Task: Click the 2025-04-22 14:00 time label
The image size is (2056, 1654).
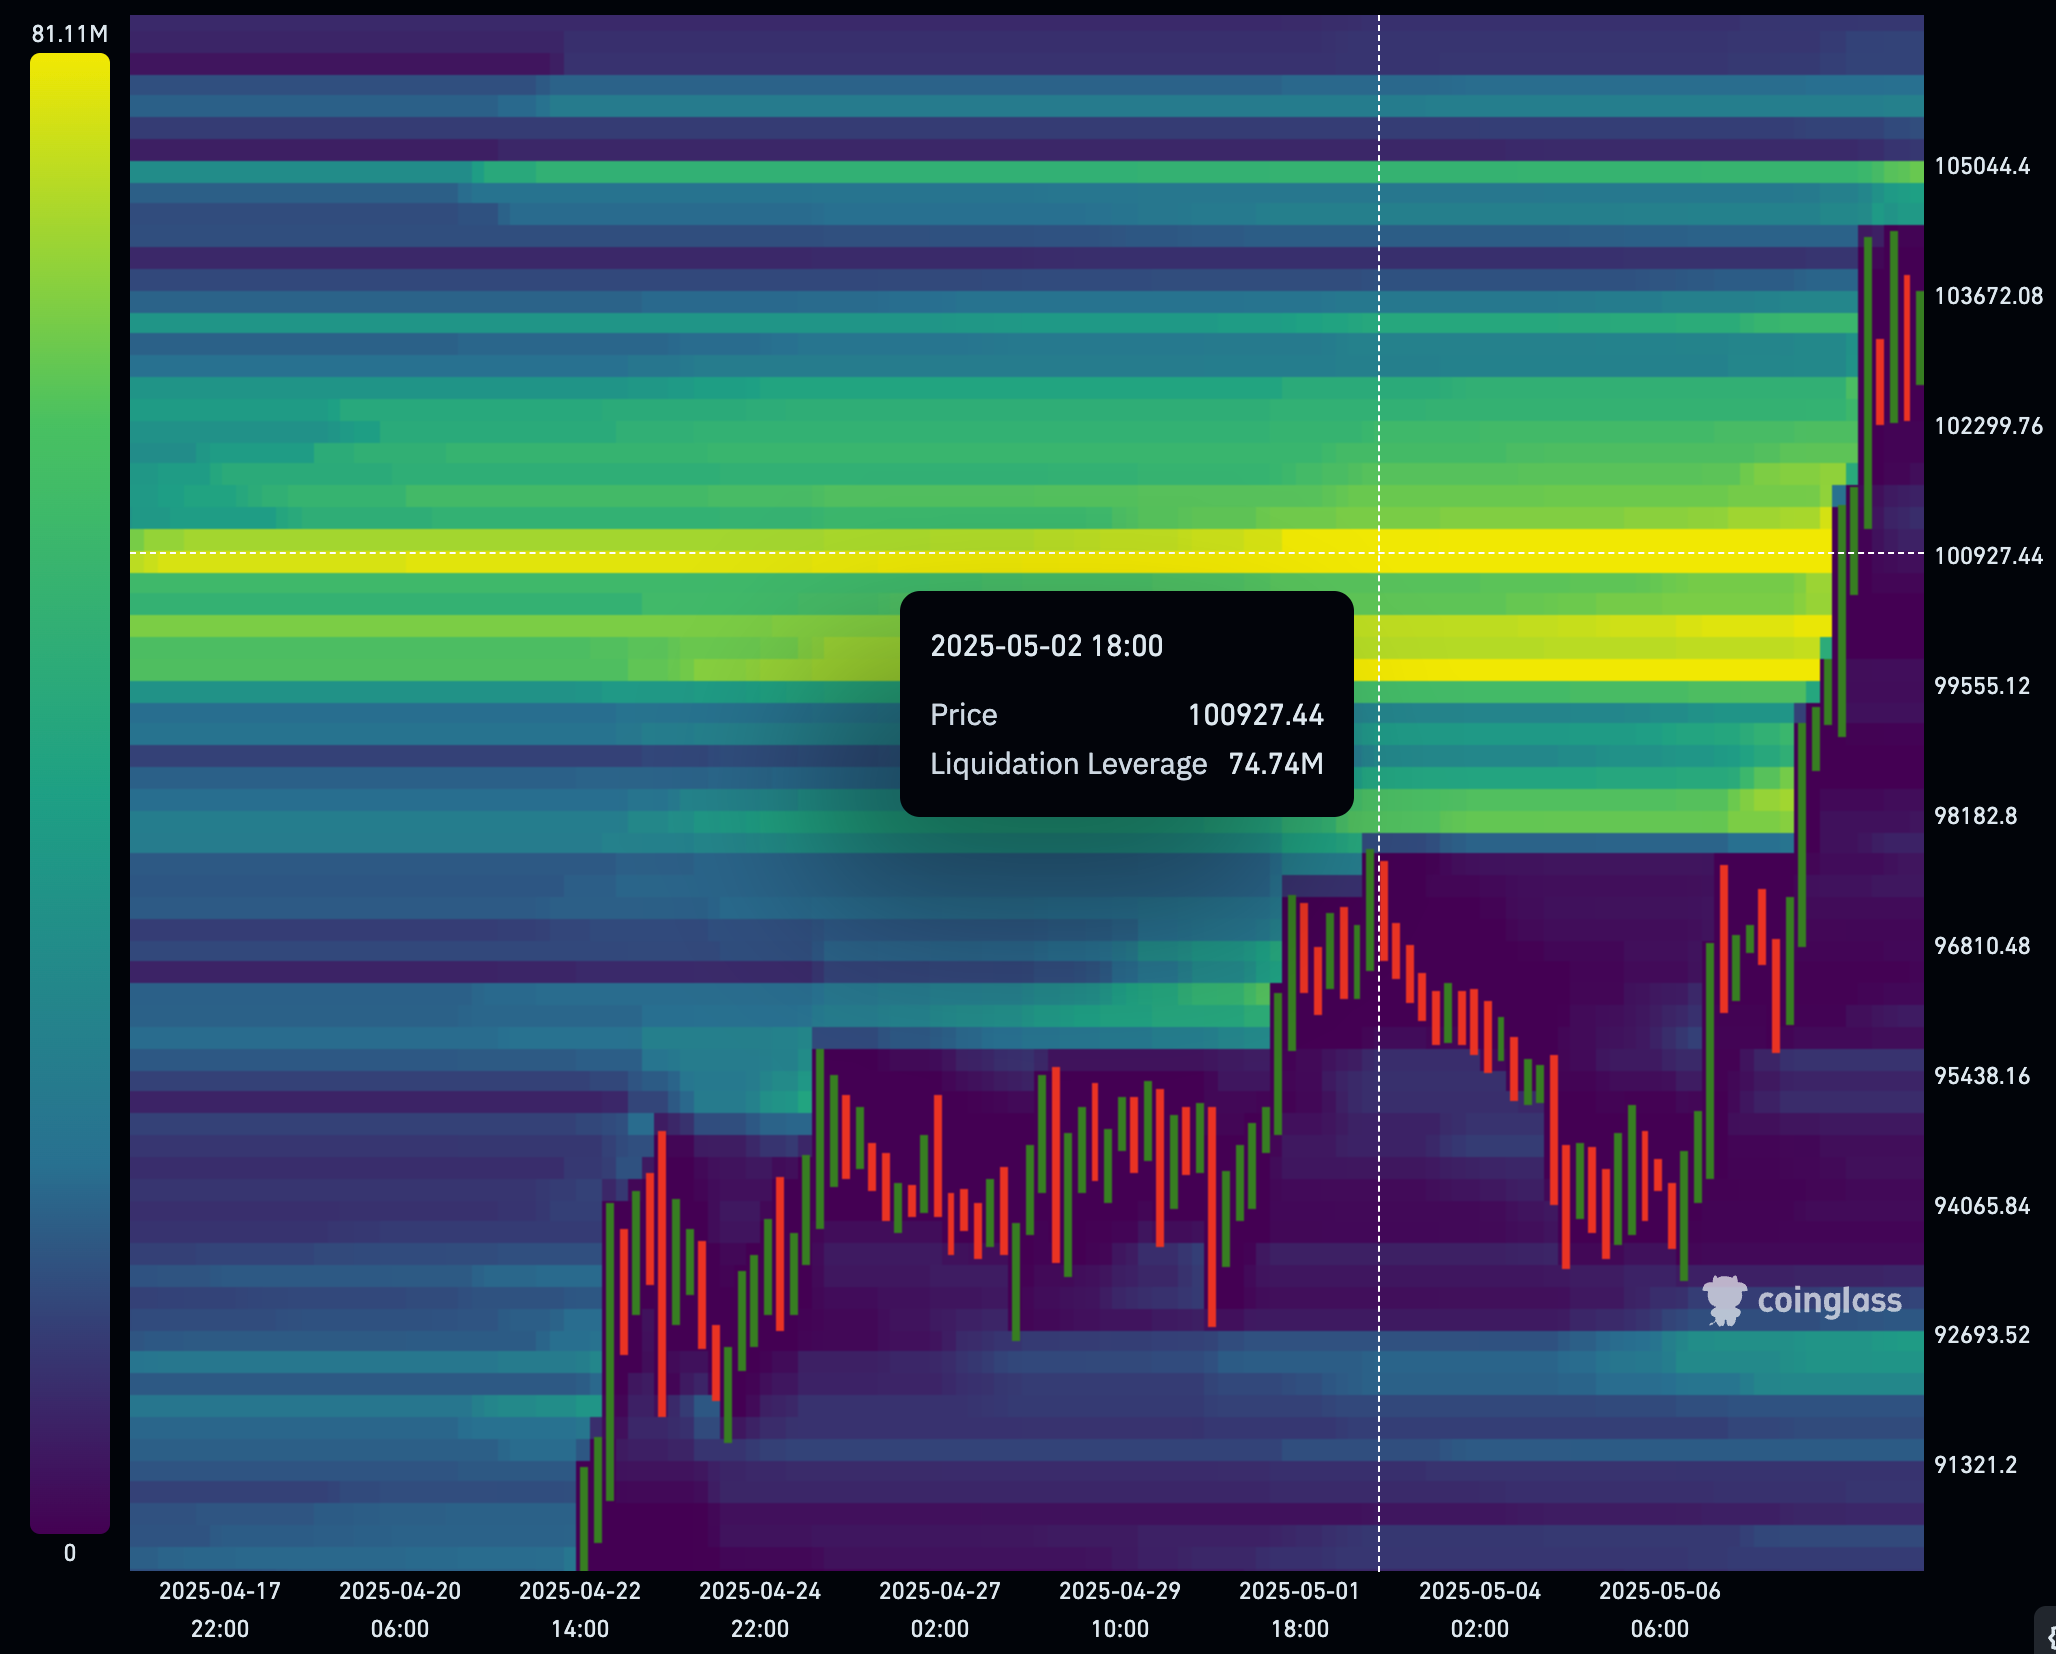Action: tap(579, 1609)
